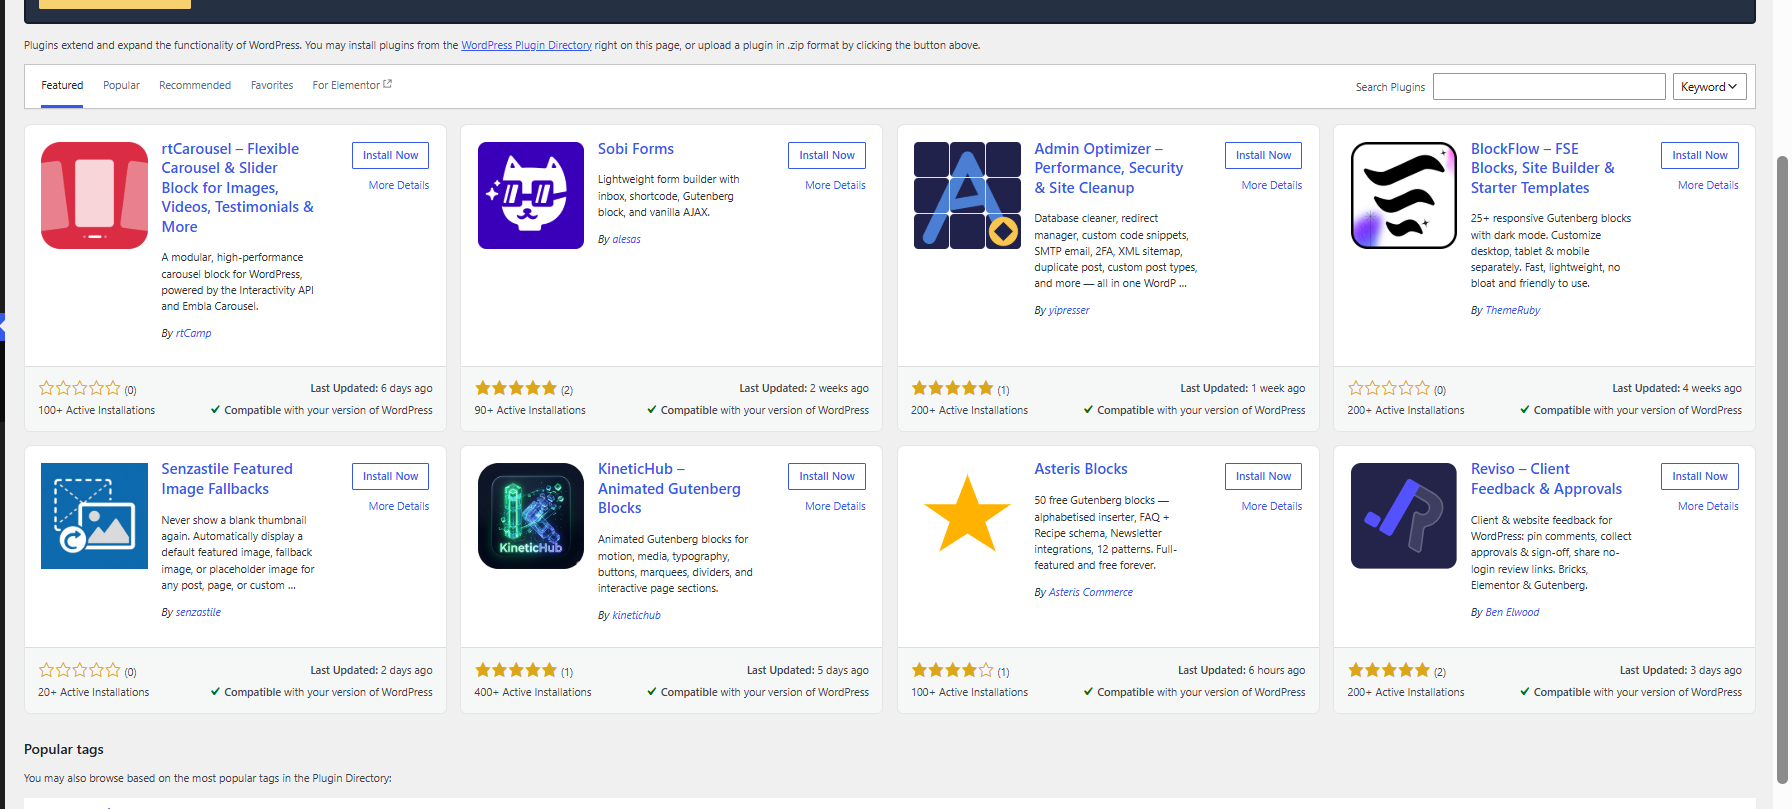View More Details for KineticHub
This screenshot has width=1792, height=809.
[835, 507]
